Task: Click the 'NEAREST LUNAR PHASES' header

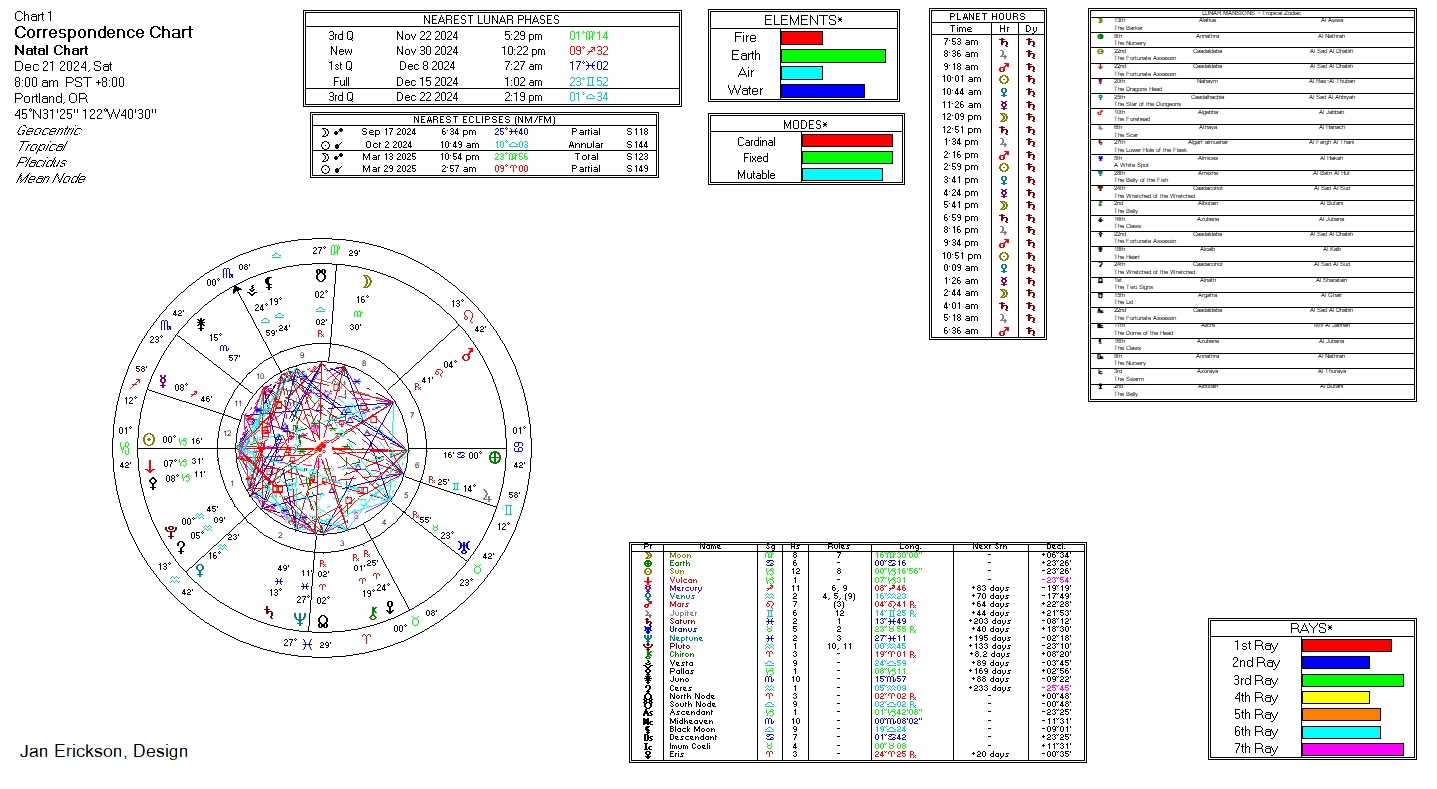Action: (x=491, y=20)
